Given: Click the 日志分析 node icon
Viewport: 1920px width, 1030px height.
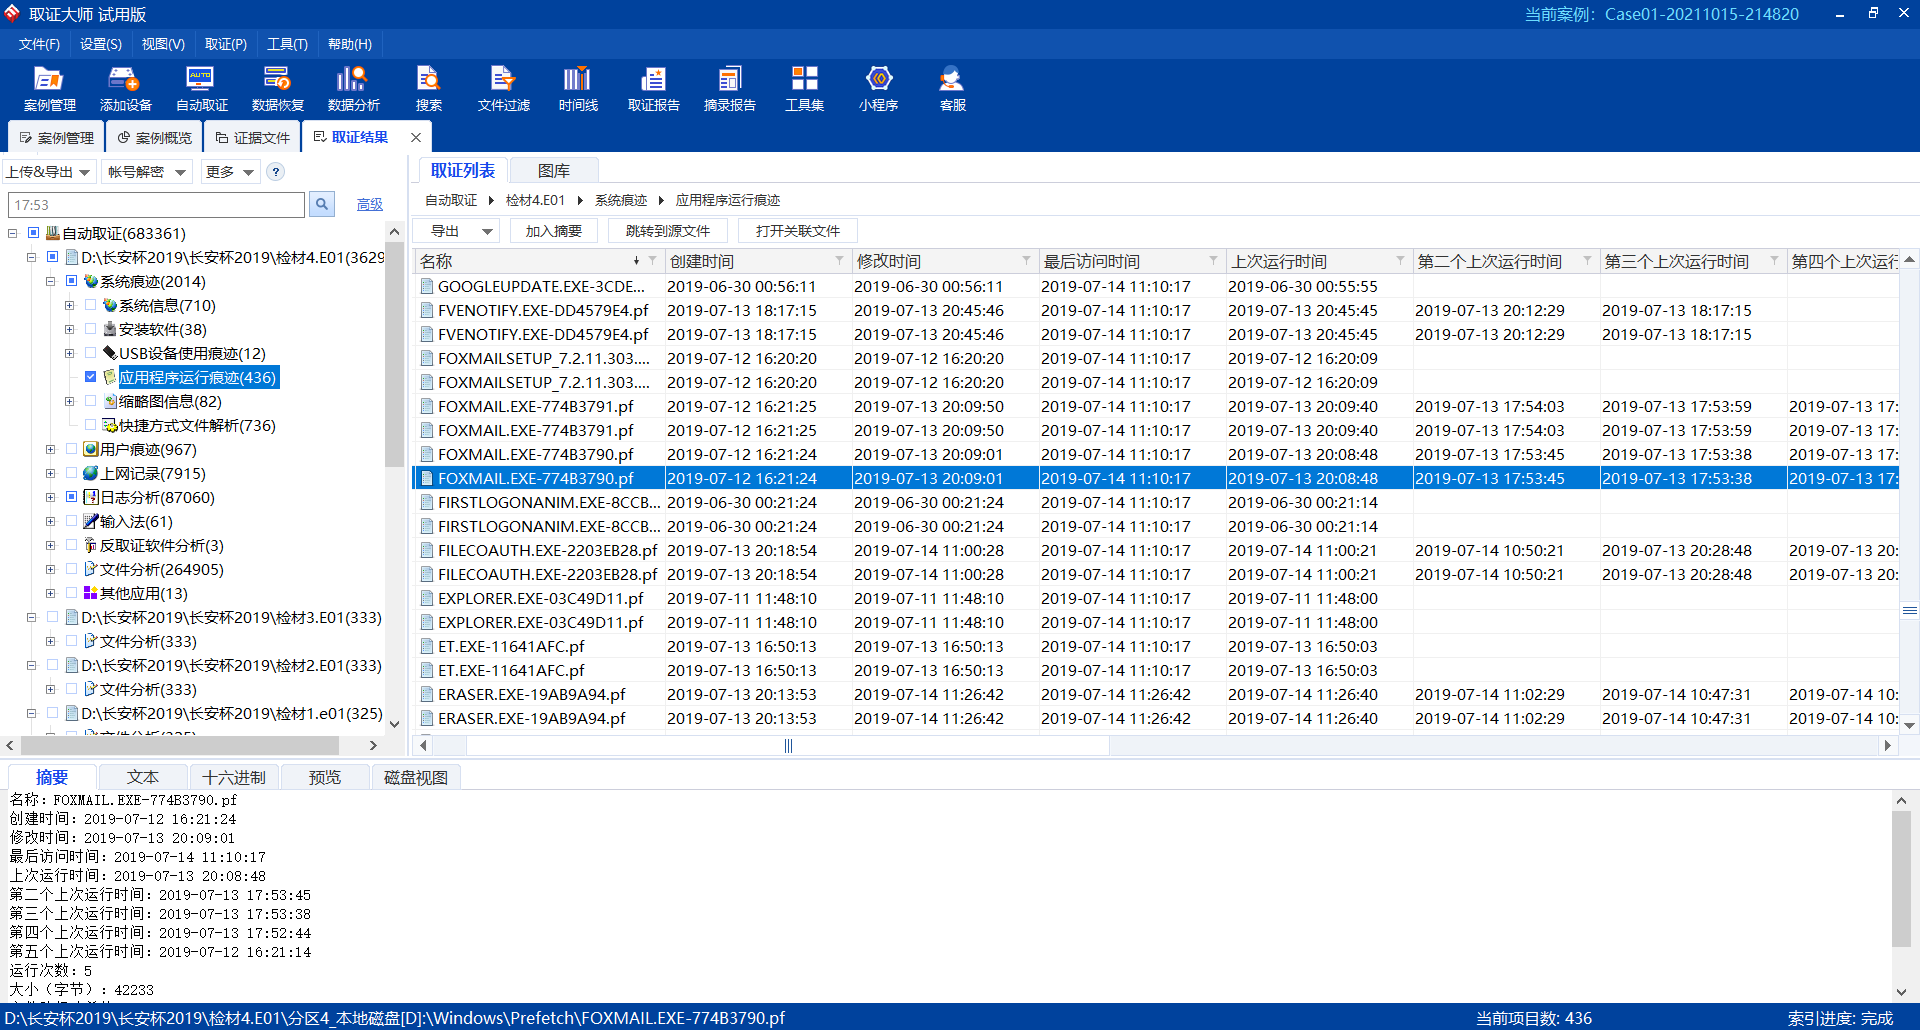Looking at the screenshot, I should tap(91, 497).
